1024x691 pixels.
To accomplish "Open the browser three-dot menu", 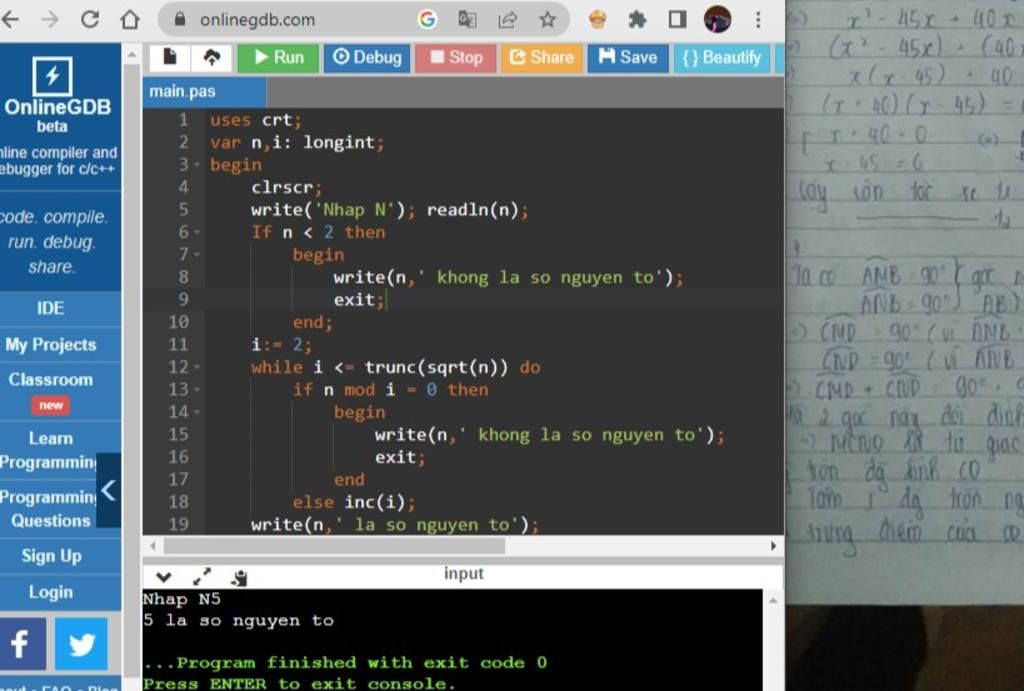I will point(758,20).
